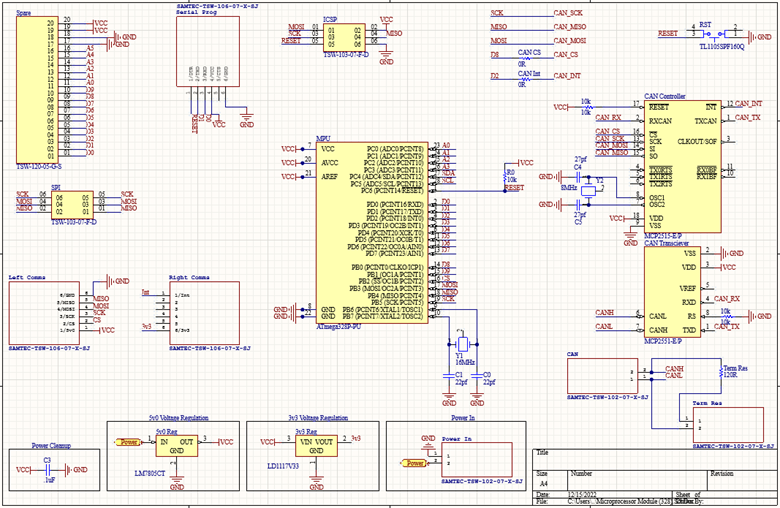Select the C4 27pf capacitor symbol

(x=571, y=176)
